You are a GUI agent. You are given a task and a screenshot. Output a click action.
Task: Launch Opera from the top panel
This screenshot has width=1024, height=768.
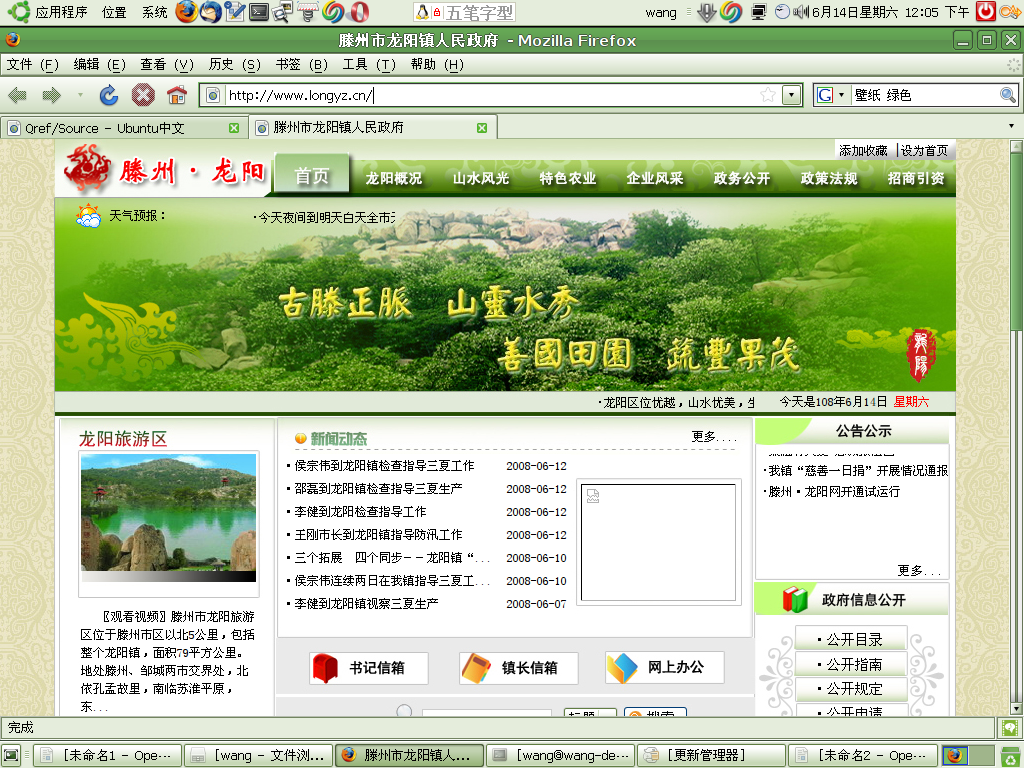pos(359,12)
